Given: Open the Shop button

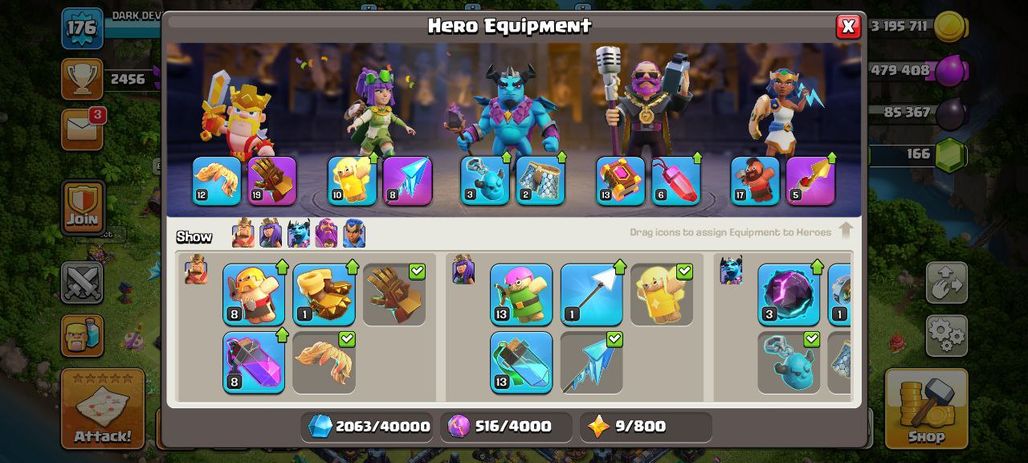Looking at the screenshot, I should pos(926,409).
